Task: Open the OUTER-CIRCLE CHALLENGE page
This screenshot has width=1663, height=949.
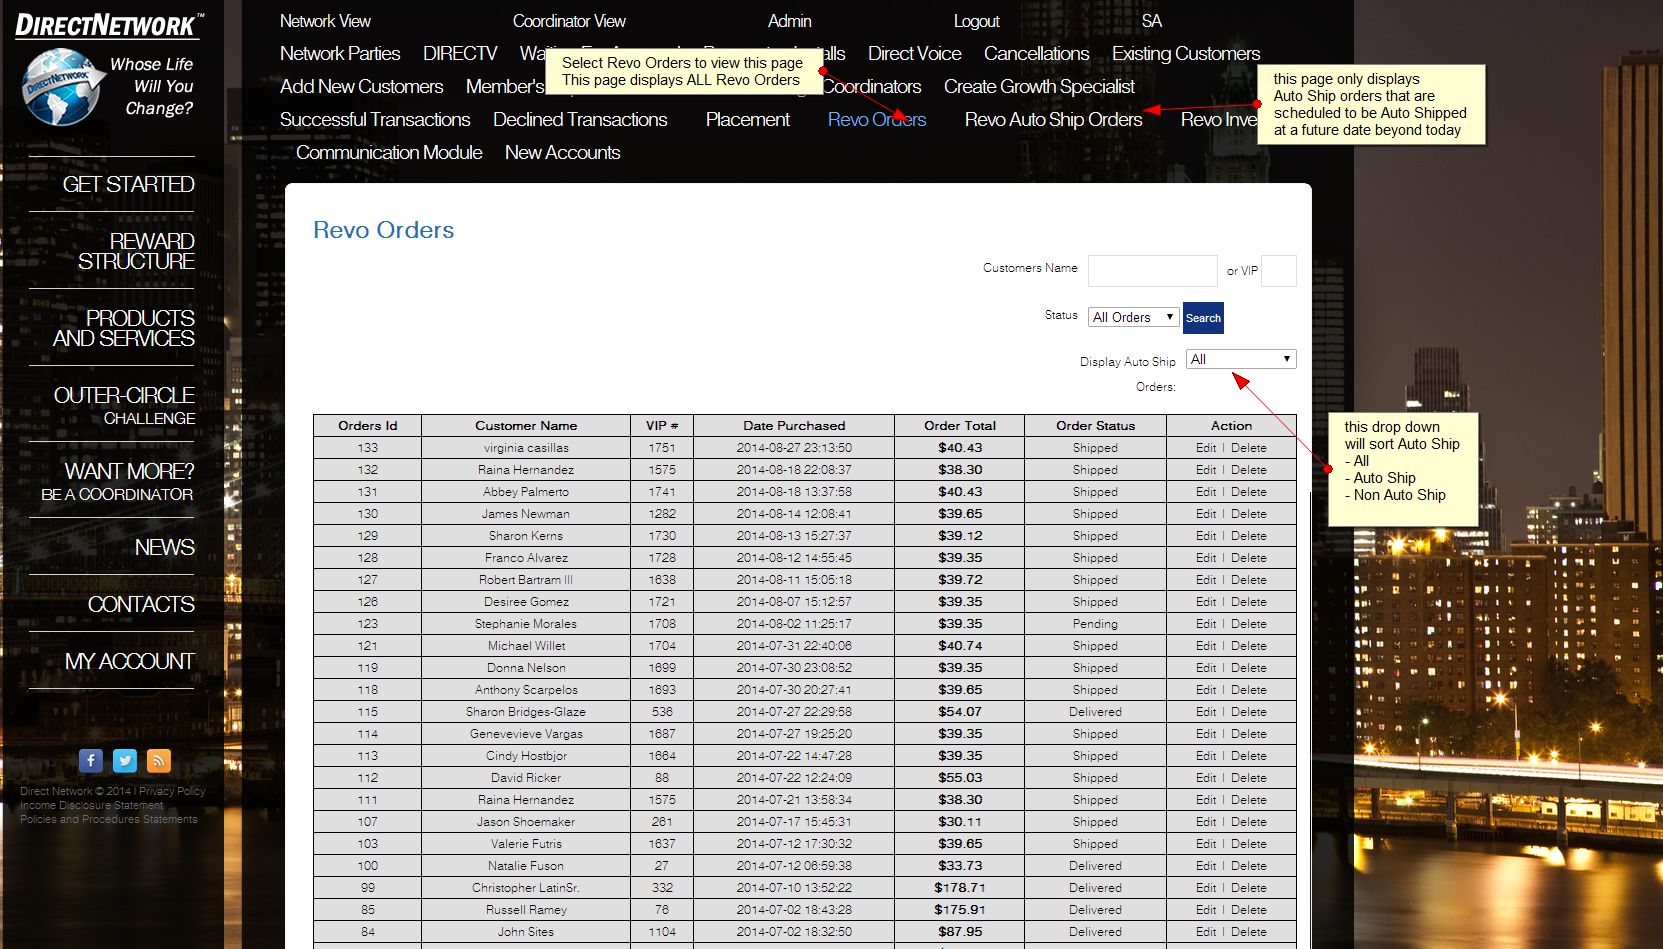Action: [124, 405]
